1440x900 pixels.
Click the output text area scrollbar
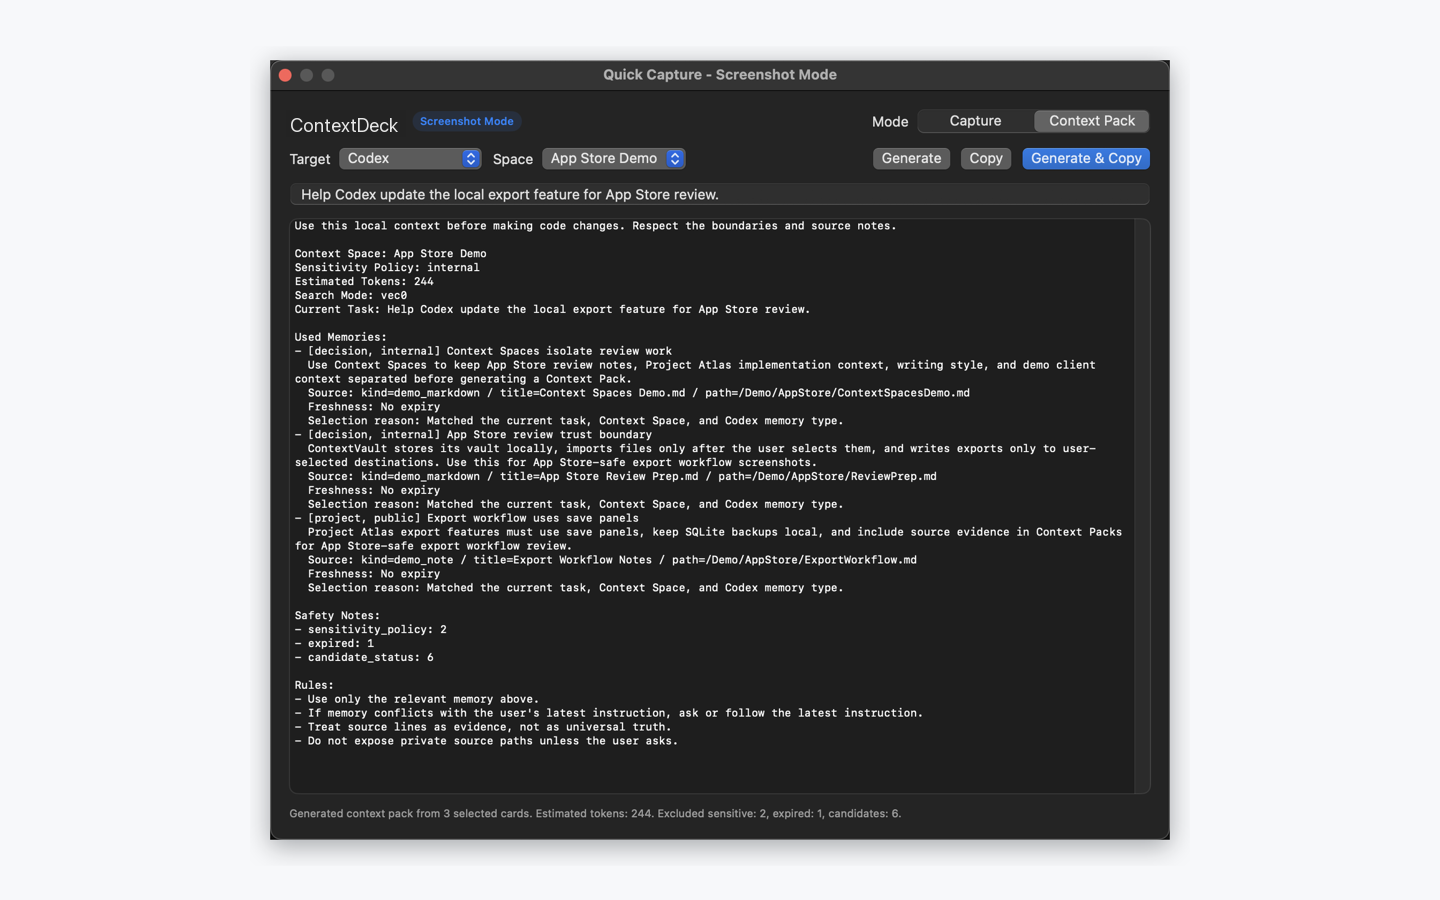point(1142,506)
